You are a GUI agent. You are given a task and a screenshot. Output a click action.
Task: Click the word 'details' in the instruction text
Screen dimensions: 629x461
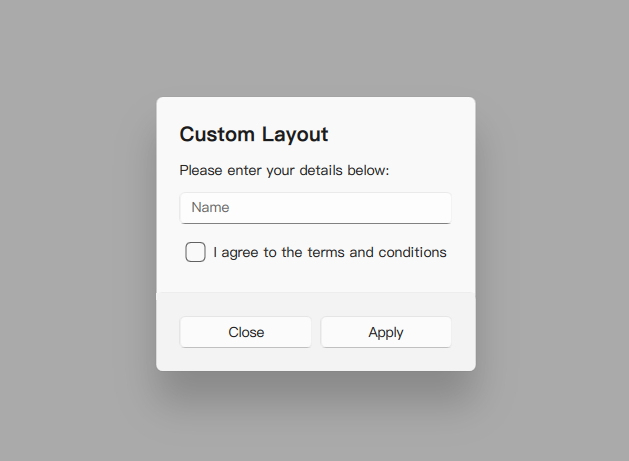tap(321, 170)
